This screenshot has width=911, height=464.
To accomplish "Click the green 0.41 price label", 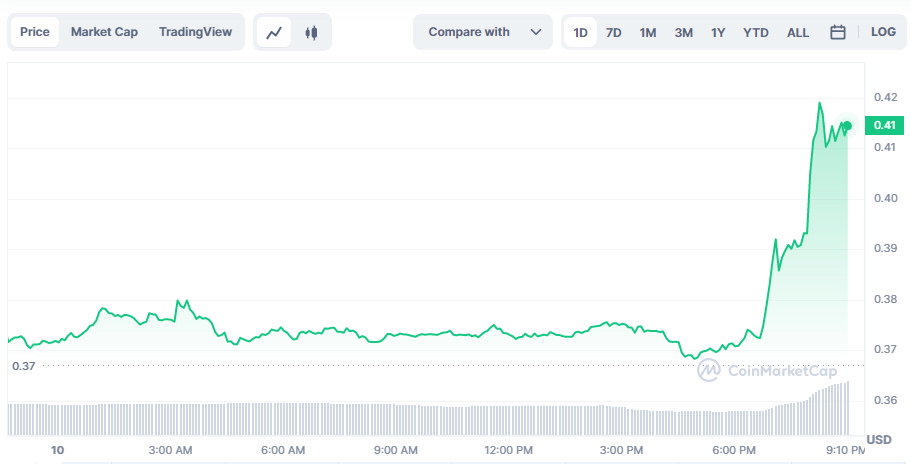I will [884, 125].
